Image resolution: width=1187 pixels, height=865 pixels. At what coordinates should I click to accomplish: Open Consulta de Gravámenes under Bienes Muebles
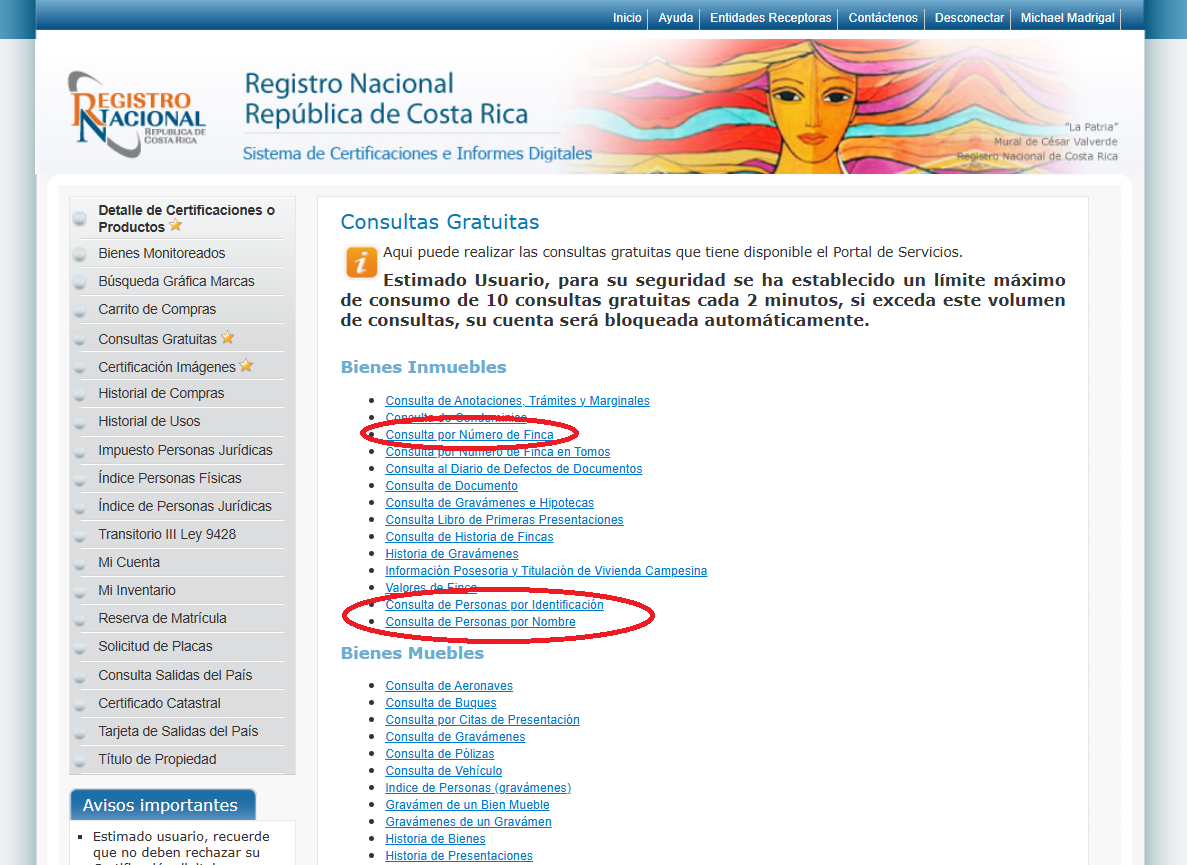click(x=455, y=736)
